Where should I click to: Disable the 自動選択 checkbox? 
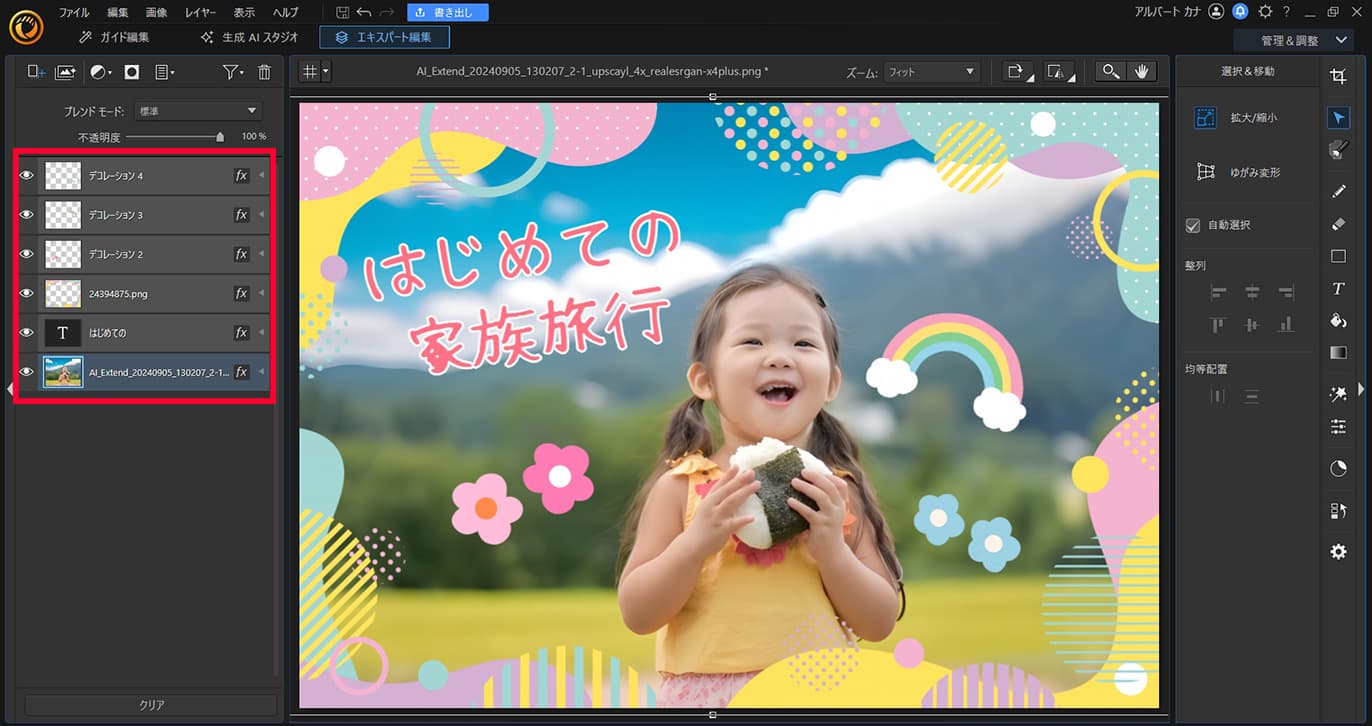1193,225
